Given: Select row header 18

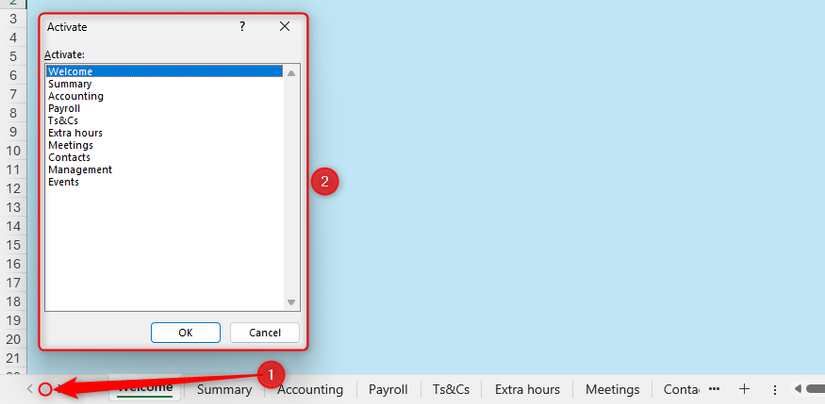Looking at the screenshot, I should [x=13, y=301].
